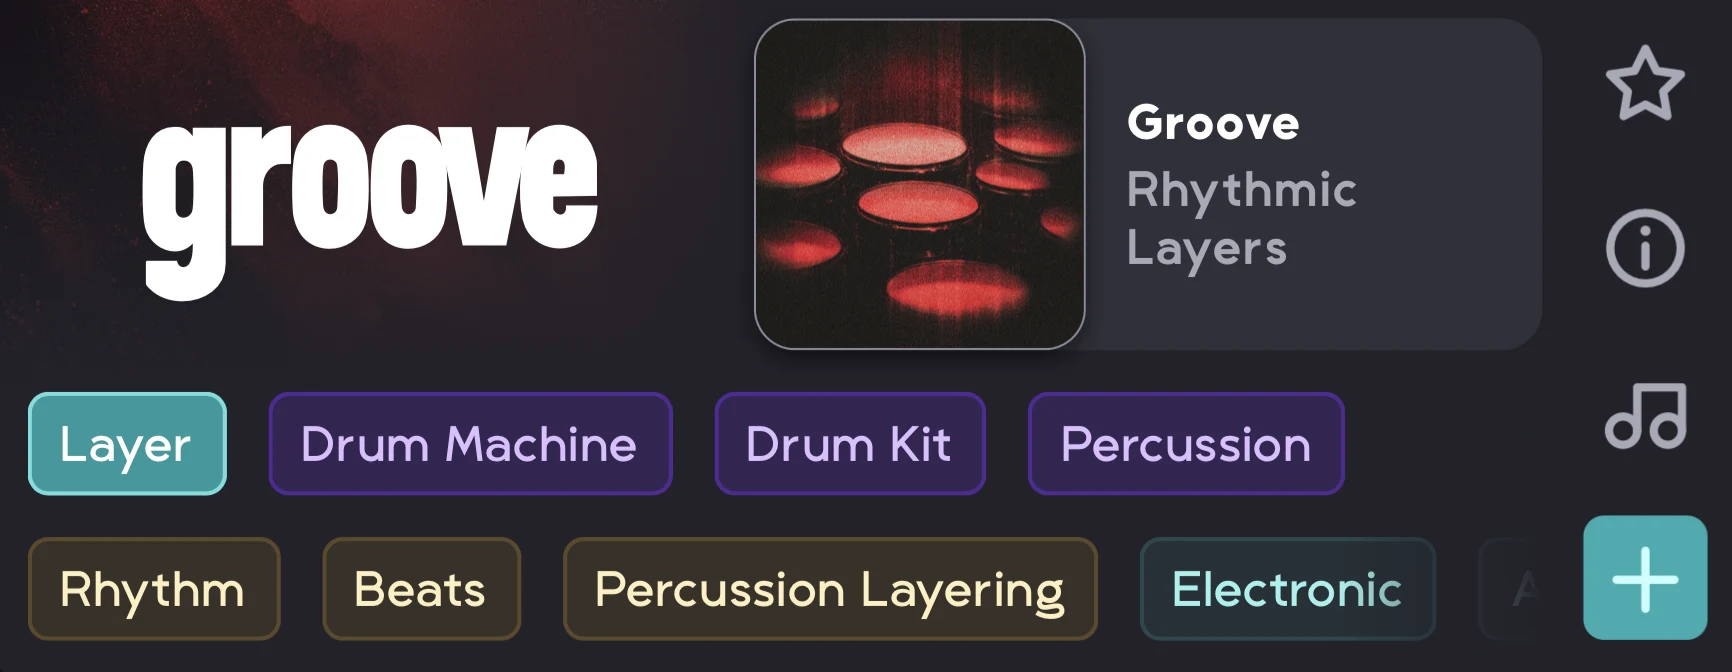Select the Electronic genre tag
Screen dimensions: 1732x672
click(1288, 589)
